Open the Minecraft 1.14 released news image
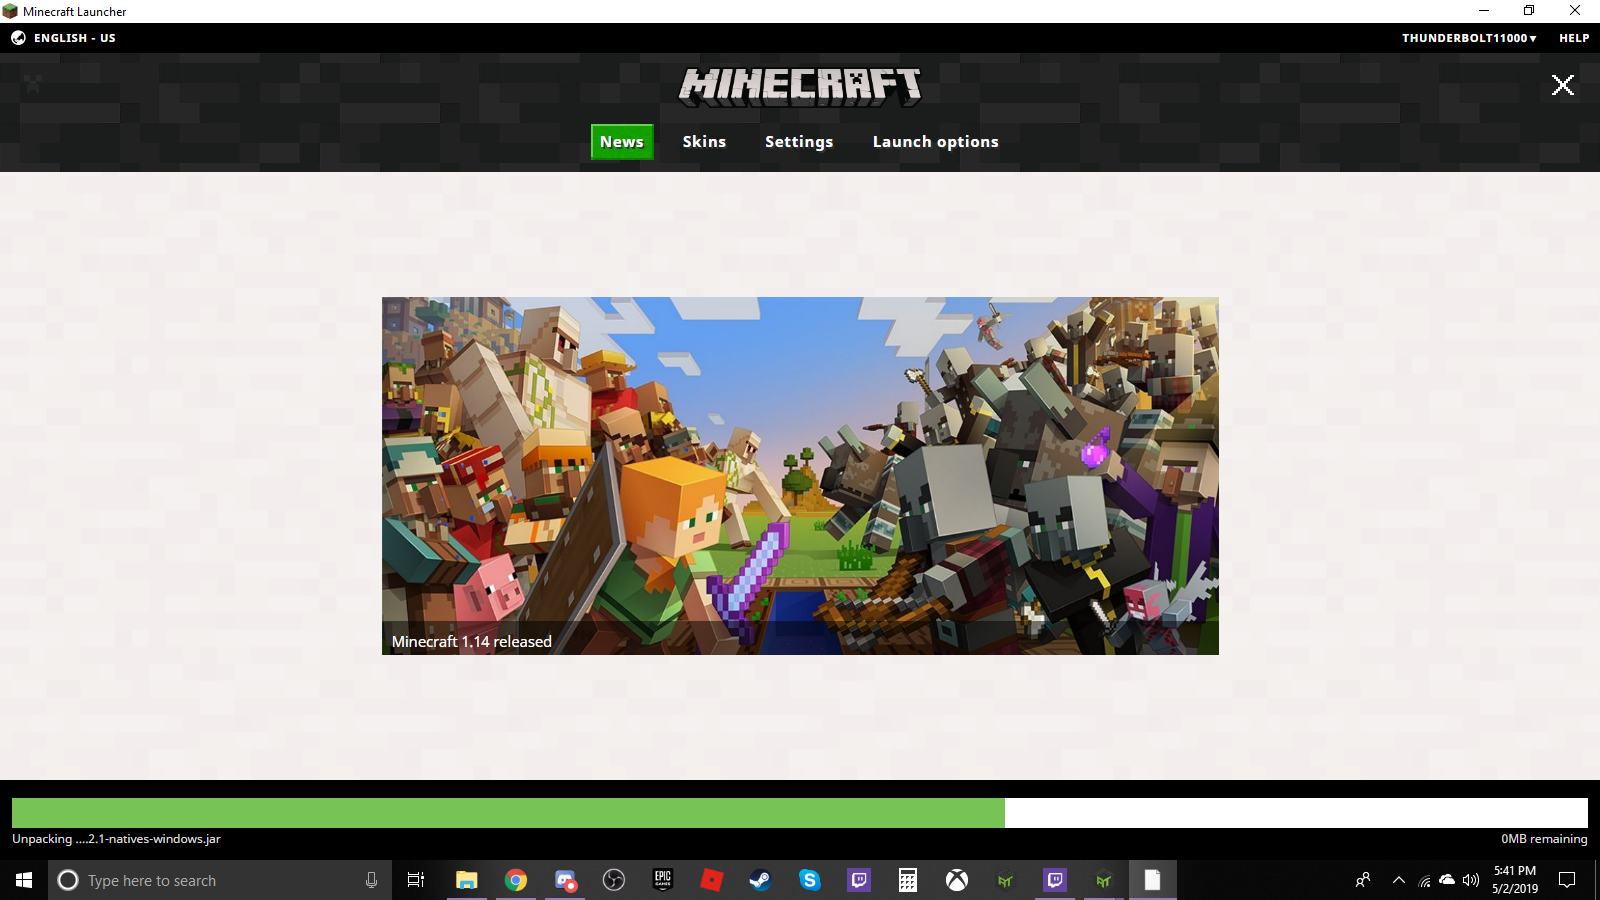Screen dimensions: 1600x900 [800, 476]
